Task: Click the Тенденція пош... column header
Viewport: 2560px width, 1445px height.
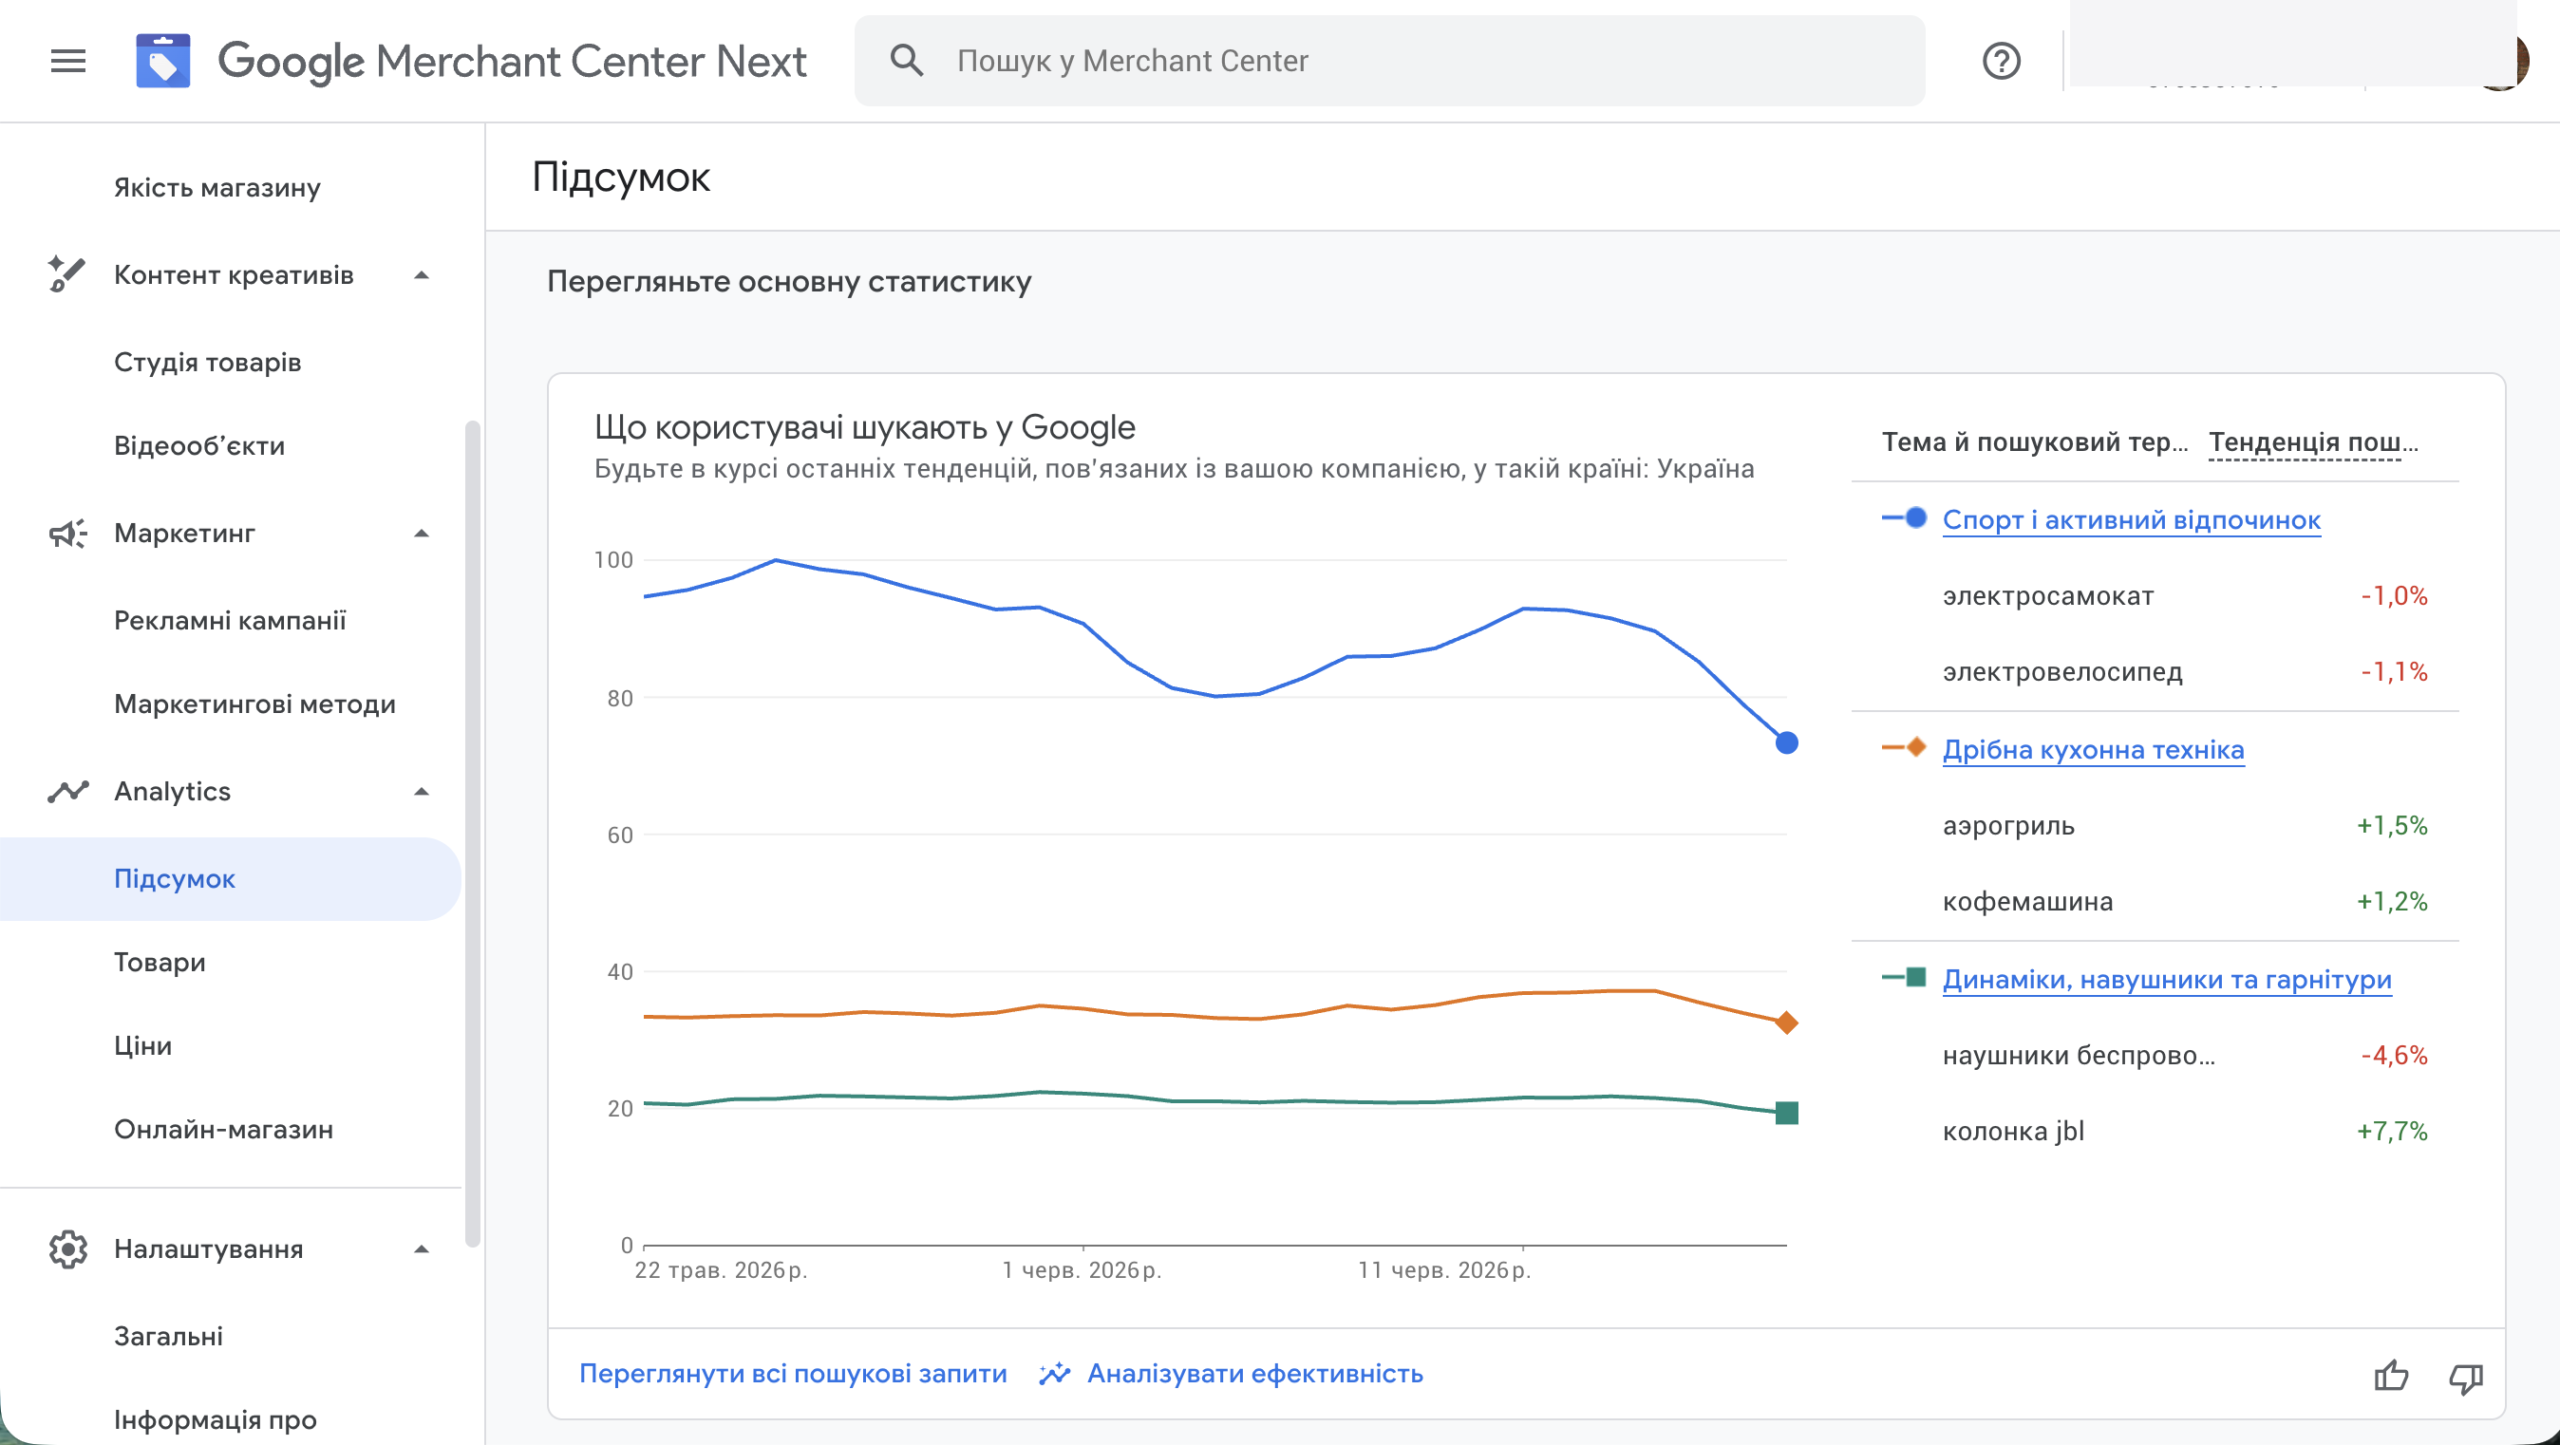Action: 2313,442
